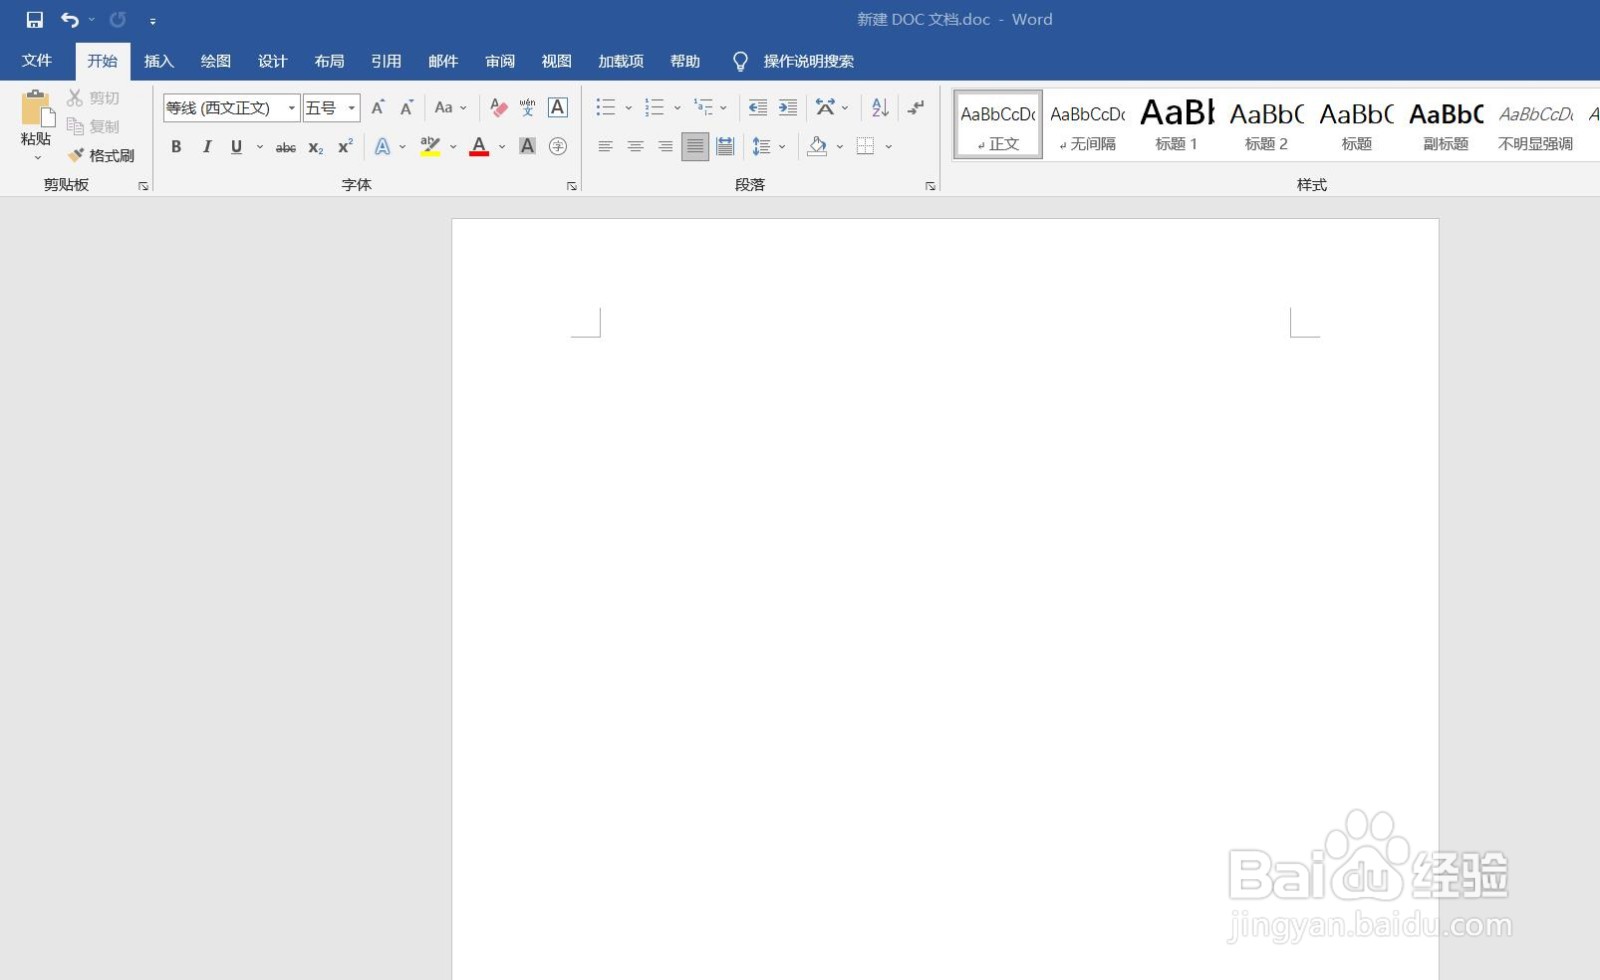Clear all formatting with eraser icon

498,108
